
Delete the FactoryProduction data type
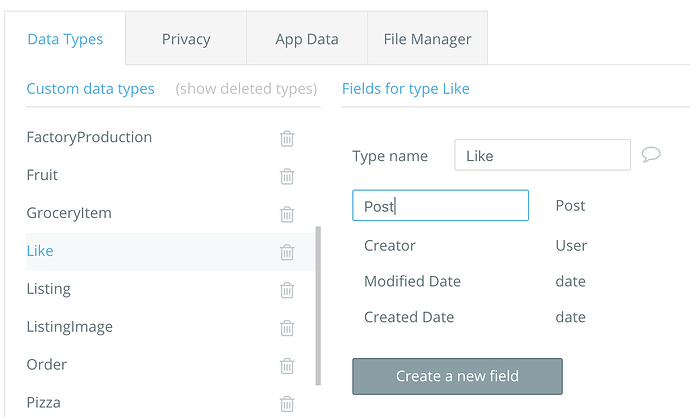pos(287,138)
